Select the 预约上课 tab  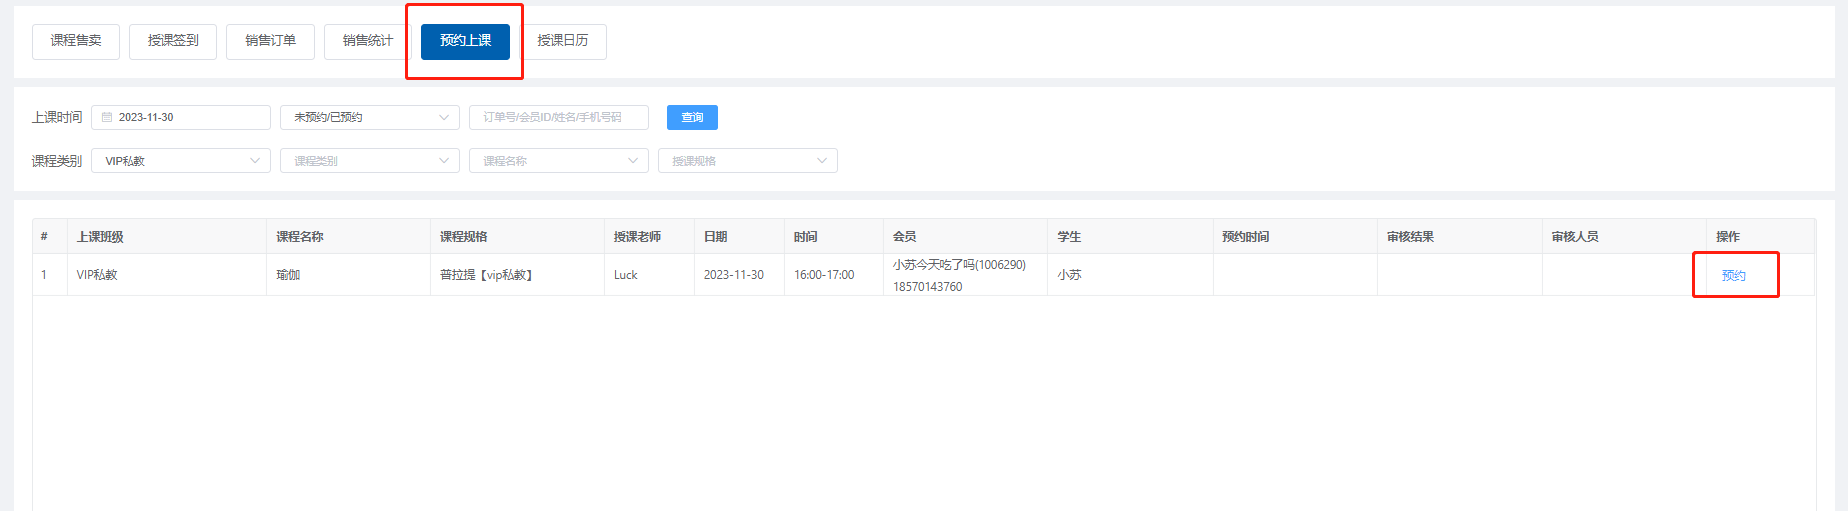pyautogui.click(x=465, y=41)
